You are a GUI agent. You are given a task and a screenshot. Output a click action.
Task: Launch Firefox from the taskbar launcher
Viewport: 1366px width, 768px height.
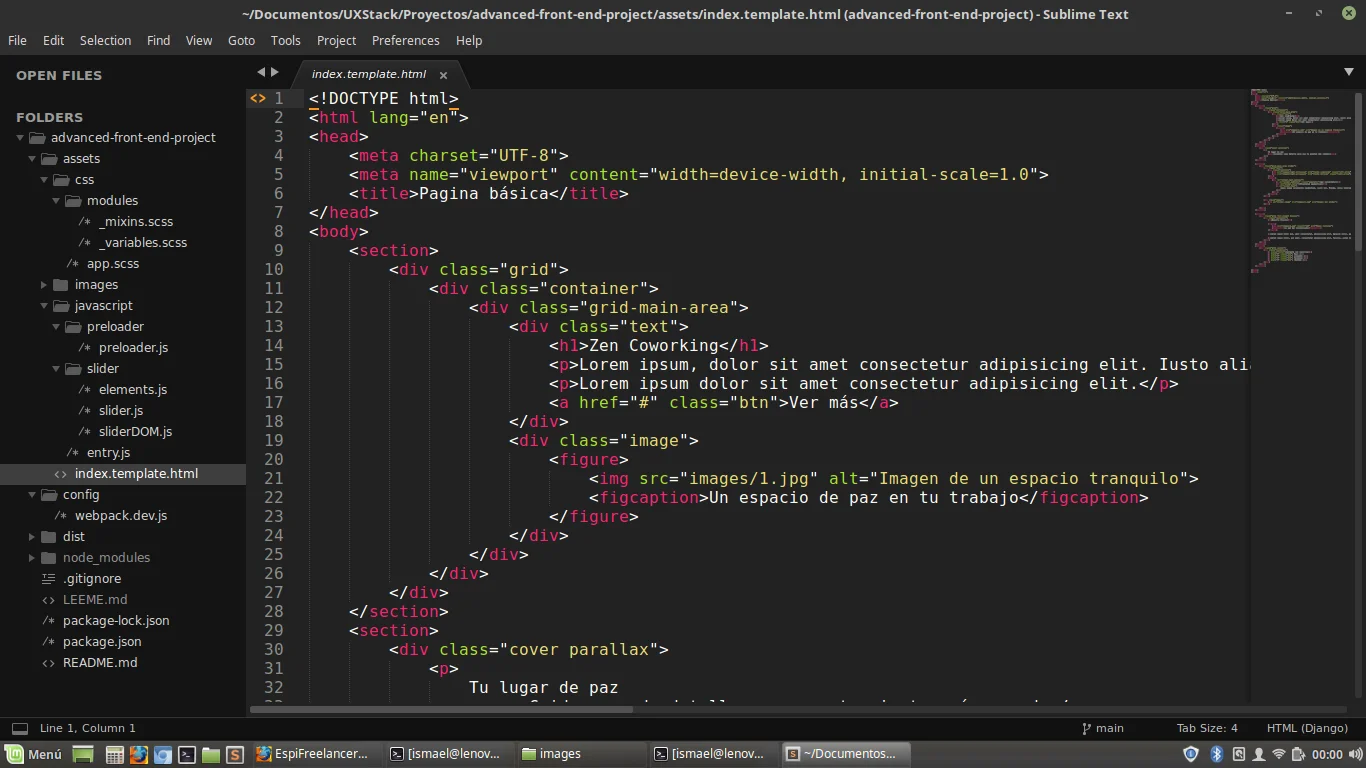[139, 754]
